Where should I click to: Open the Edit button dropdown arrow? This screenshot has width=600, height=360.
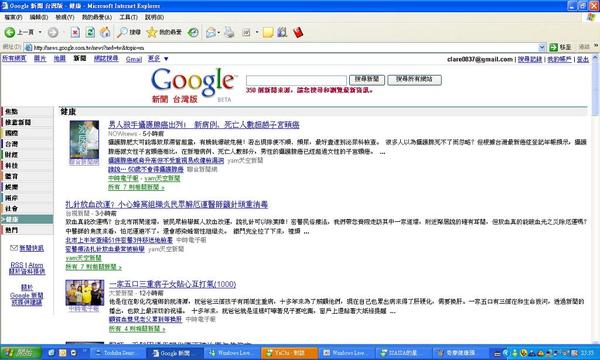[x=257, y=33]
